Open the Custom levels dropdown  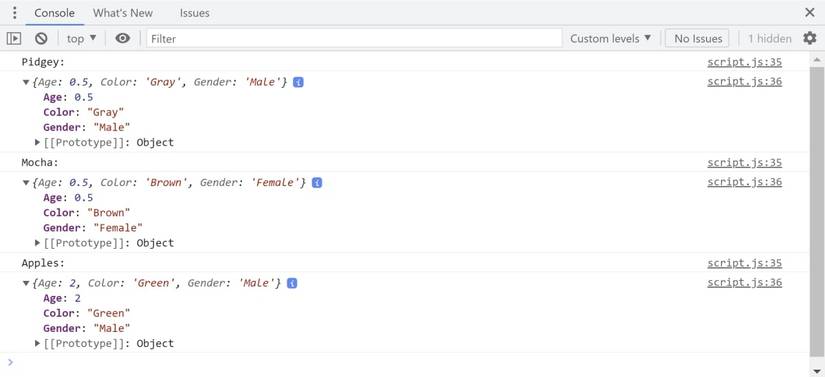(610, 38)
